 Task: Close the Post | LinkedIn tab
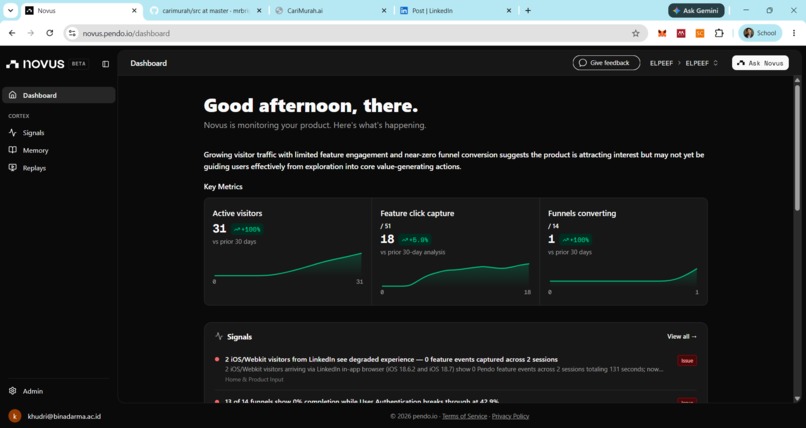tap(509, 10)
